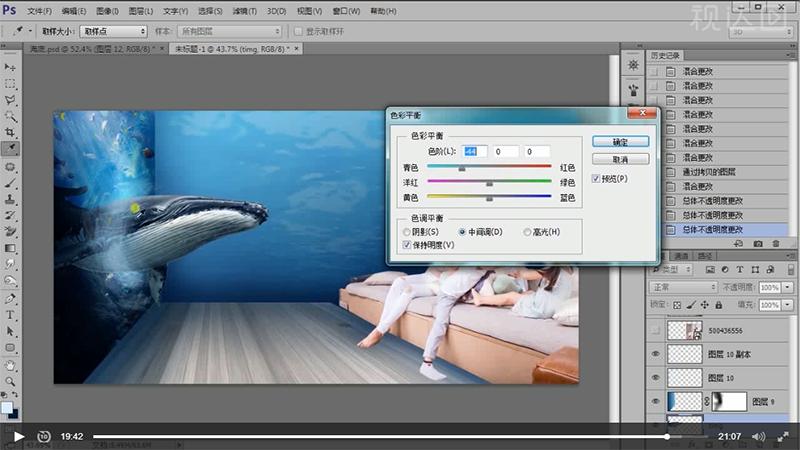Click the video fullscreen icon

coord(783,437)
